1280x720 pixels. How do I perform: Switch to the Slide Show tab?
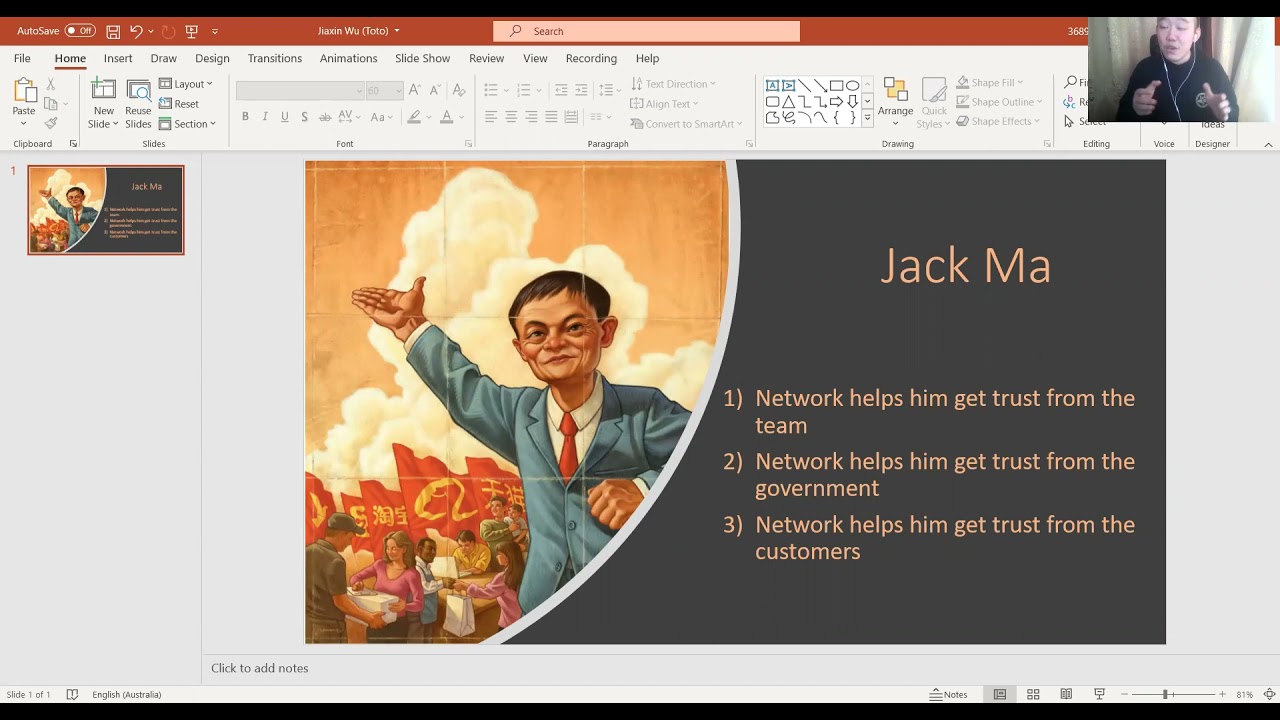[422, 58]
